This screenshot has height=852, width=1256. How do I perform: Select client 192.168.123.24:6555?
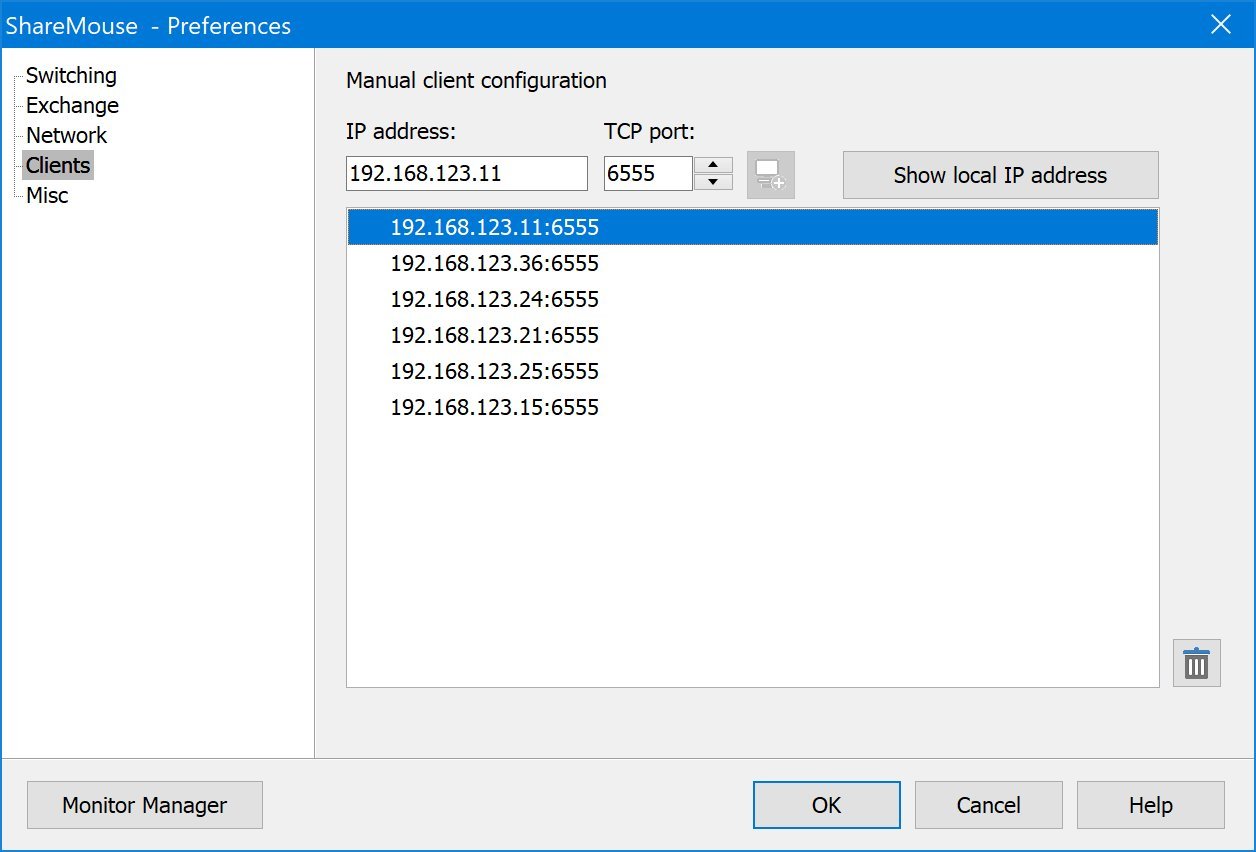[x=494, y=299]
